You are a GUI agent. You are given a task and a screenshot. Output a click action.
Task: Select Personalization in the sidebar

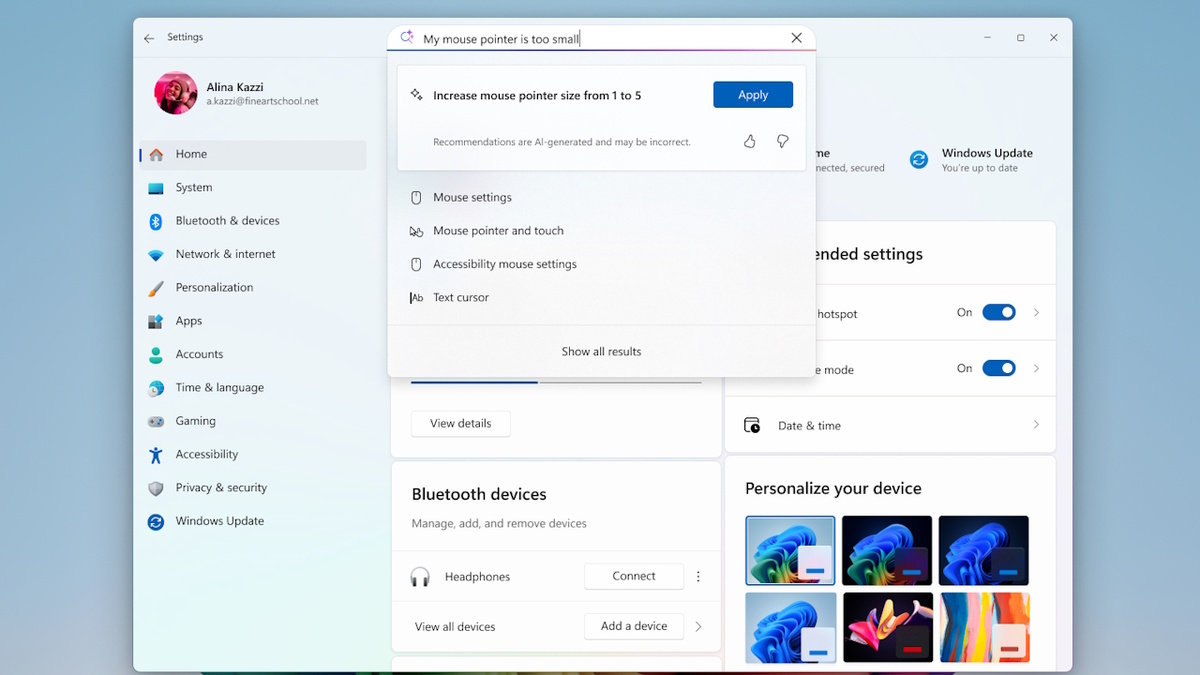252,288
